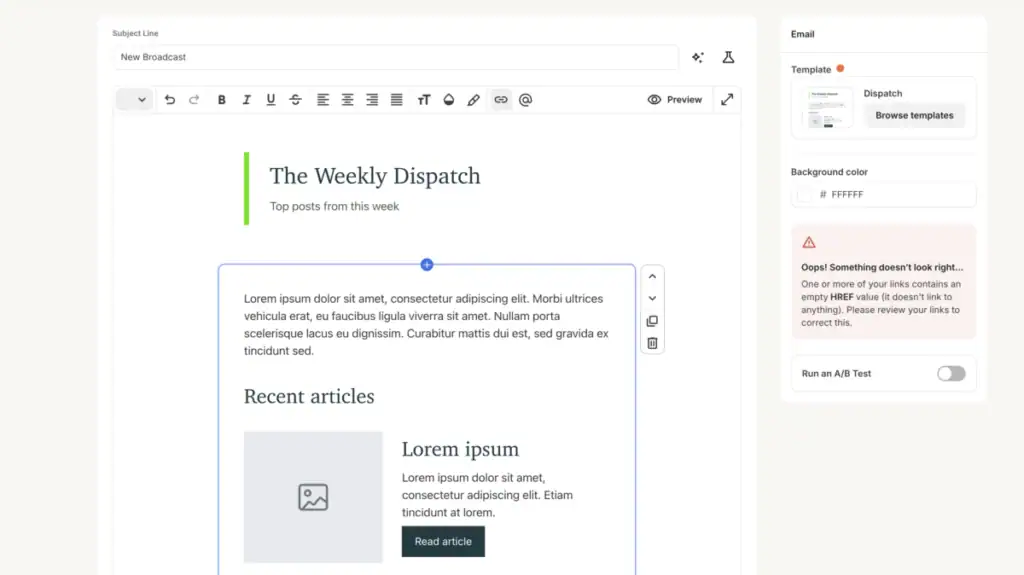Image resolution: width=1024 pixels, height=575 pixels.
Task: Click the Subject Line input field
Action: tap(396, 58)
